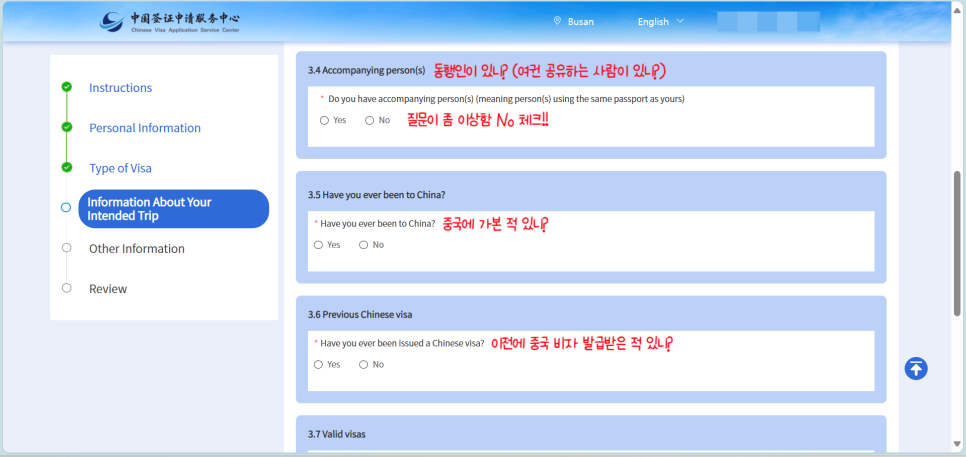Open the English language dropdown
The height and width of the screenshot is (457, 966).
[x=660, y=22]
